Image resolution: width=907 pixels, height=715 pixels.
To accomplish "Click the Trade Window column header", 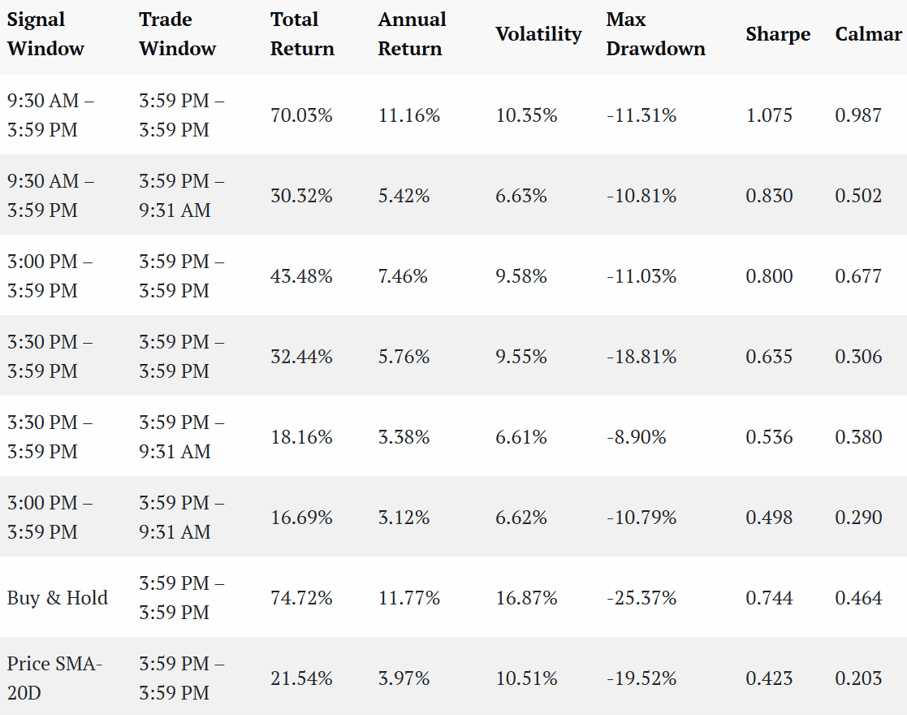I will tap(177, 34).
